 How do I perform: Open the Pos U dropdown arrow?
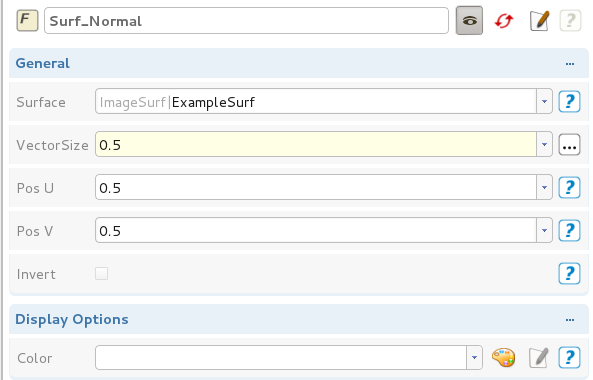(x=545, y=187)
